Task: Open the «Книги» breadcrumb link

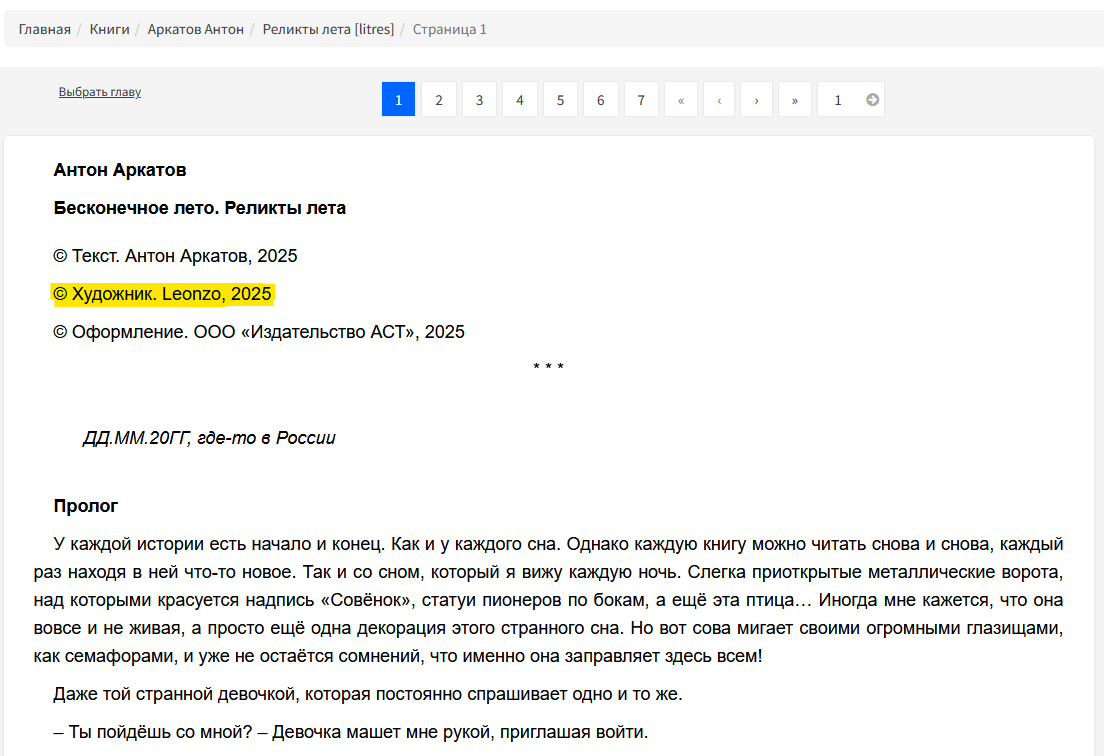Action: point(109,30)
